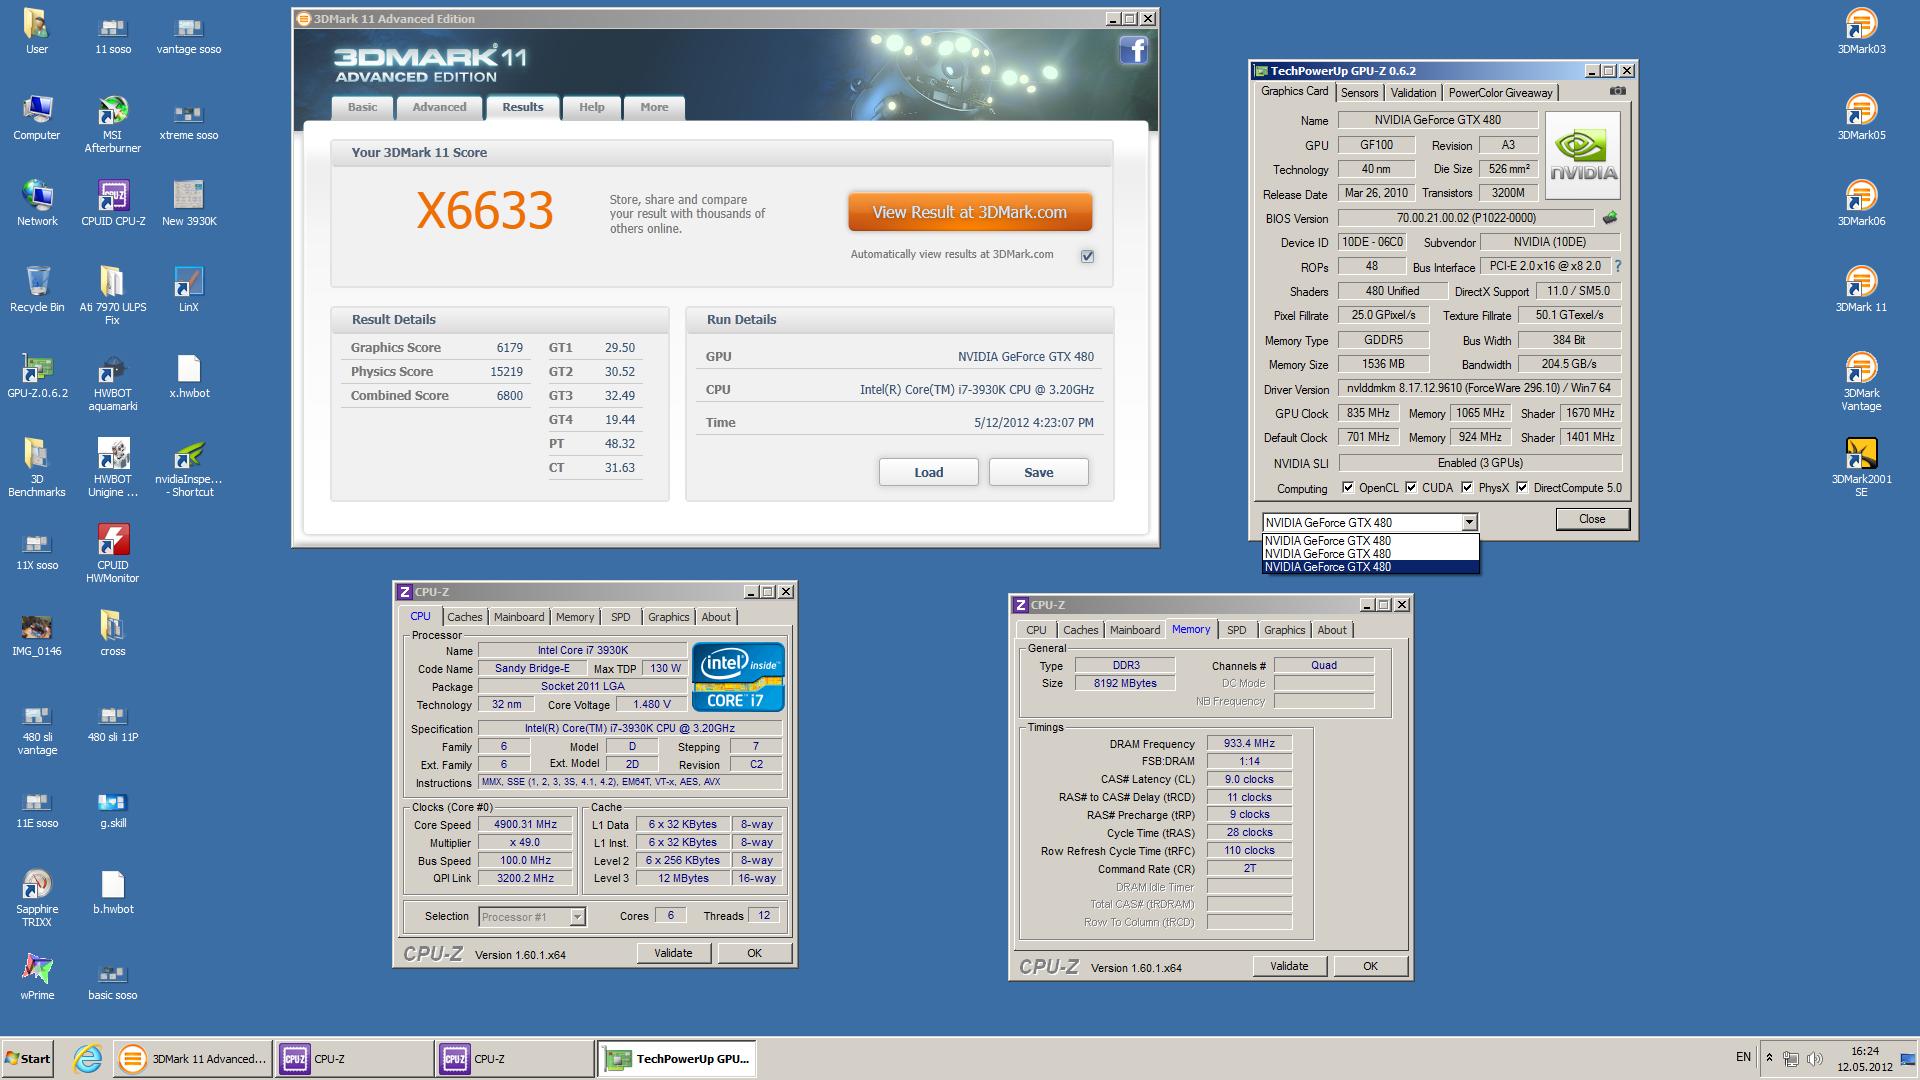Click the BIOS save chip icon in GPU-Z

coord(1609,218)
